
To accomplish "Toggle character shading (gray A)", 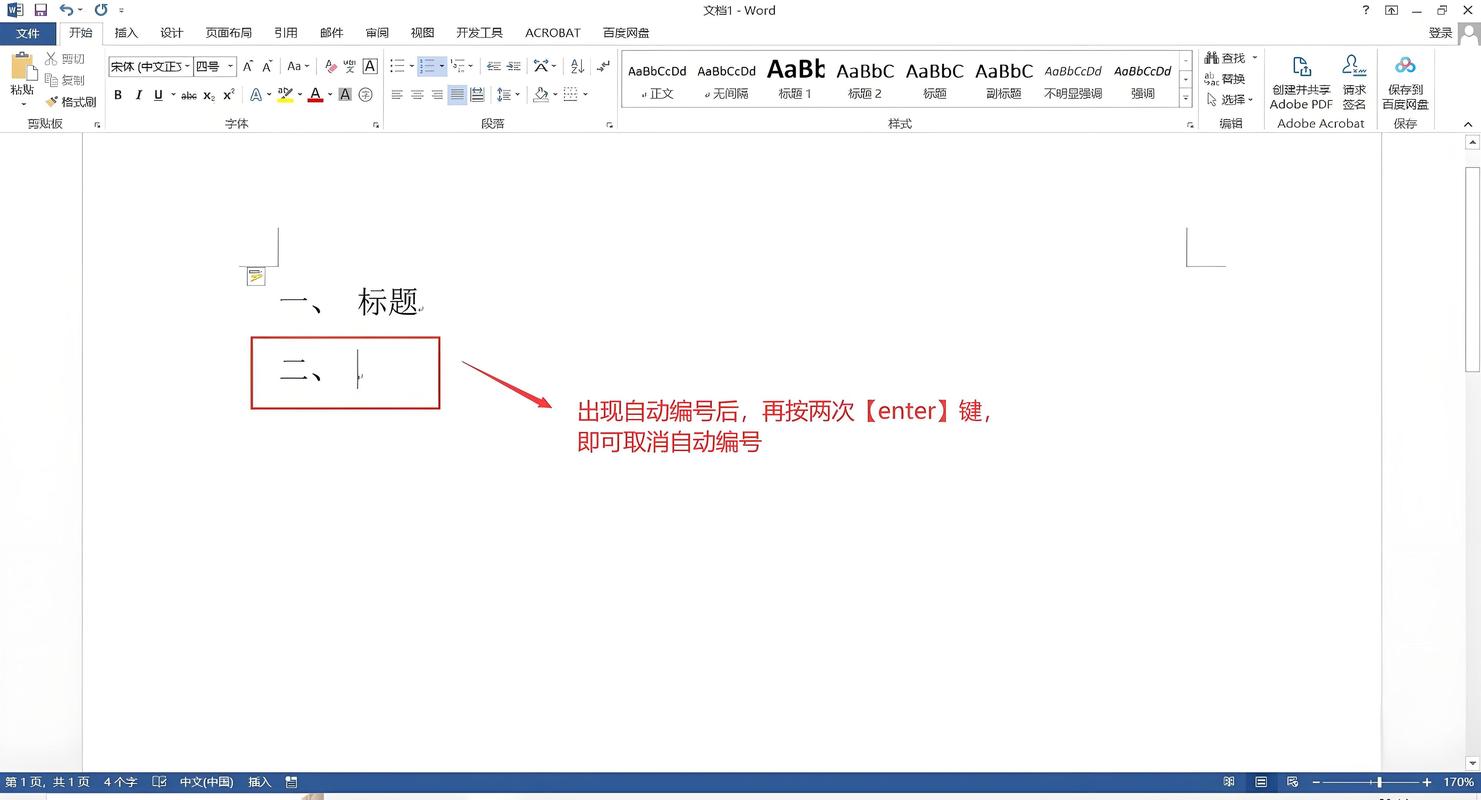I will (345, 95).
